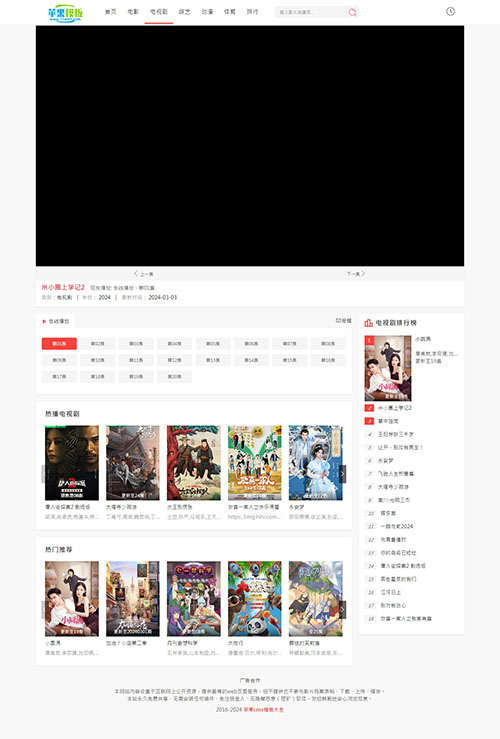Click the red footer link 苹果cms模板大全
The width and height of the screenshot is (500, 739).
[263, 709]
